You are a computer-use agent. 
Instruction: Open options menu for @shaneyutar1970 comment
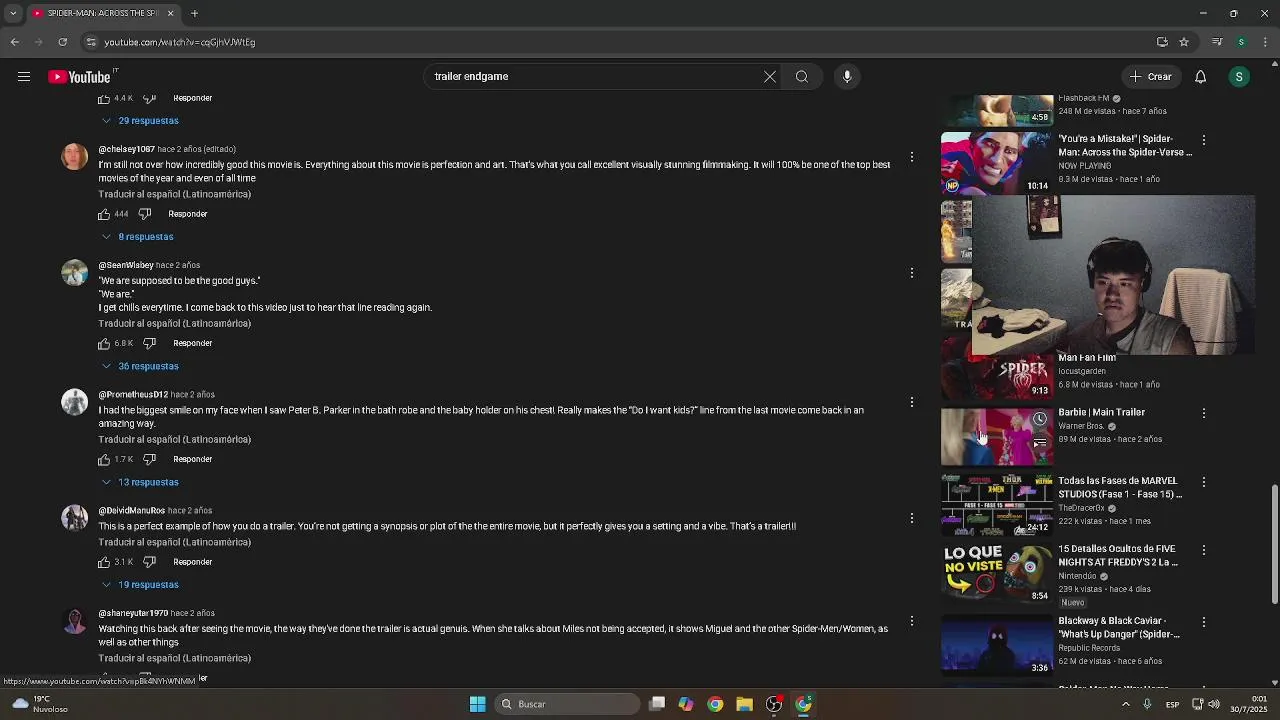click(x=912, y=621)
